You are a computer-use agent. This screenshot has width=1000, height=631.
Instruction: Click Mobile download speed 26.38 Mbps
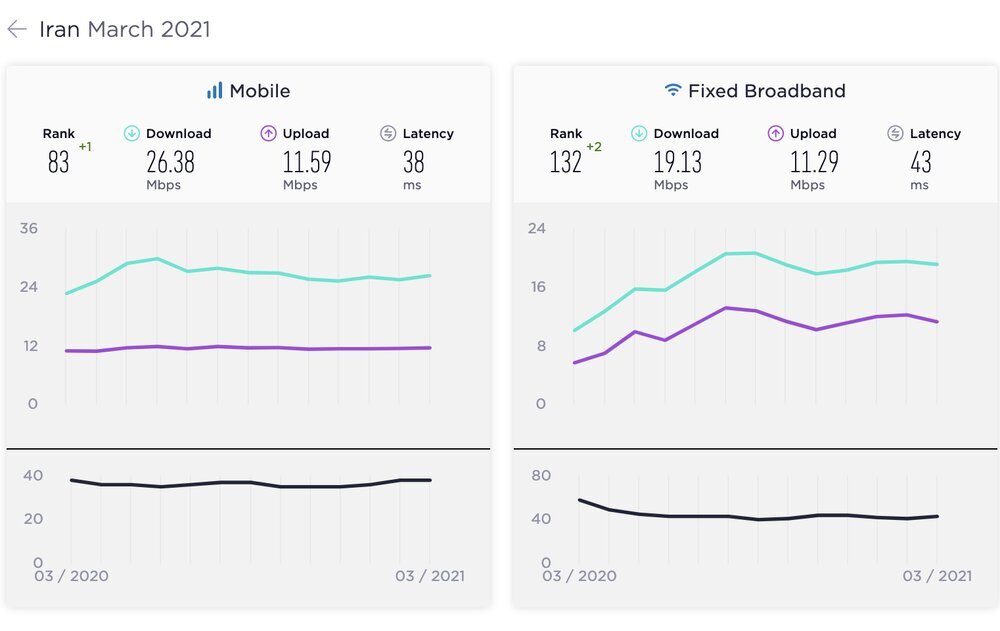click(x=170, y=169)
